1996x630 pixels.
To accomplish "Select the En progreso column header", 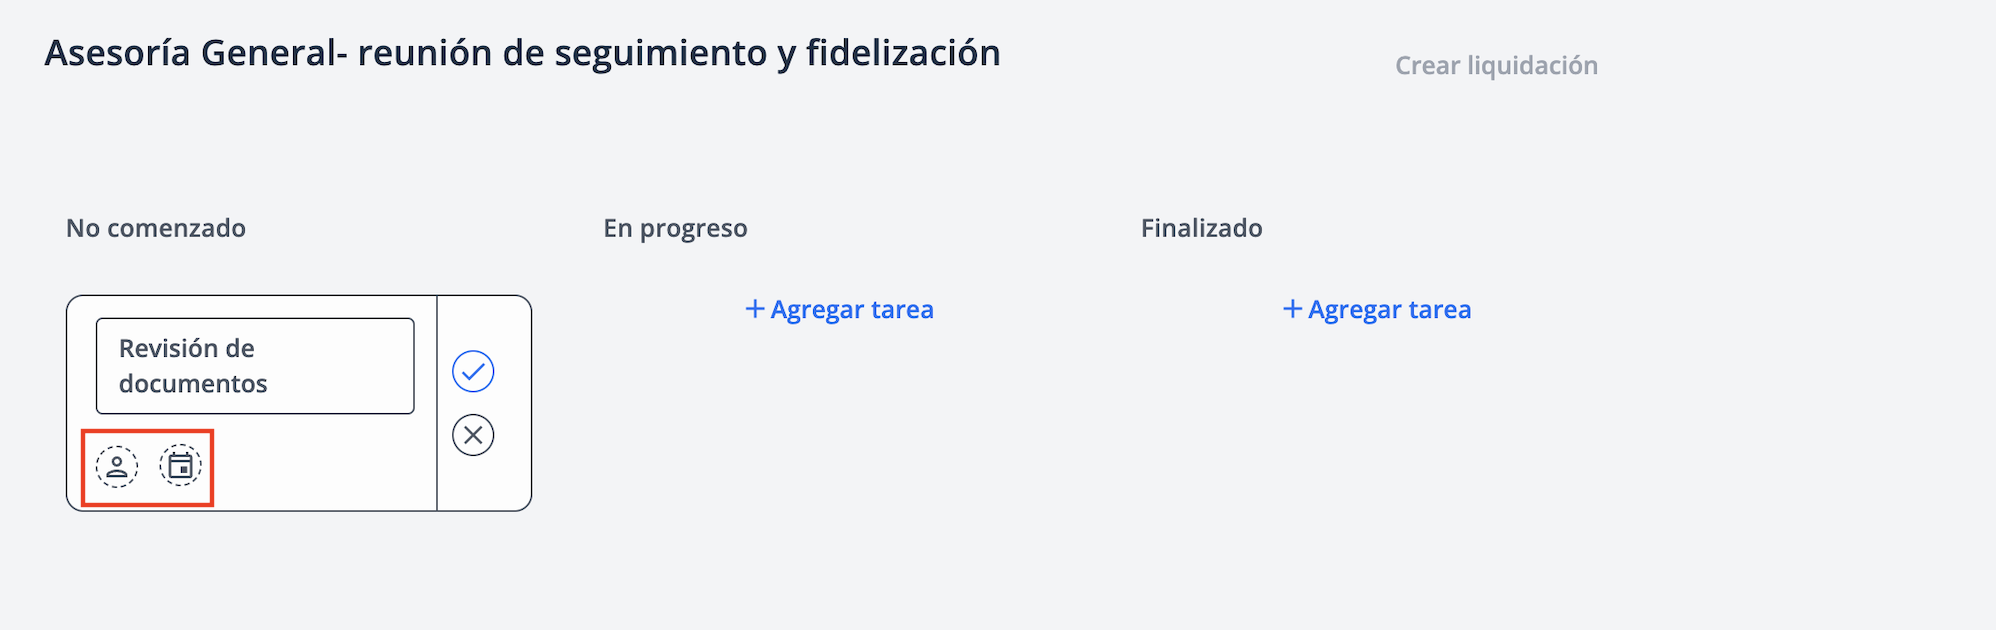I will (x=675, y=229).
